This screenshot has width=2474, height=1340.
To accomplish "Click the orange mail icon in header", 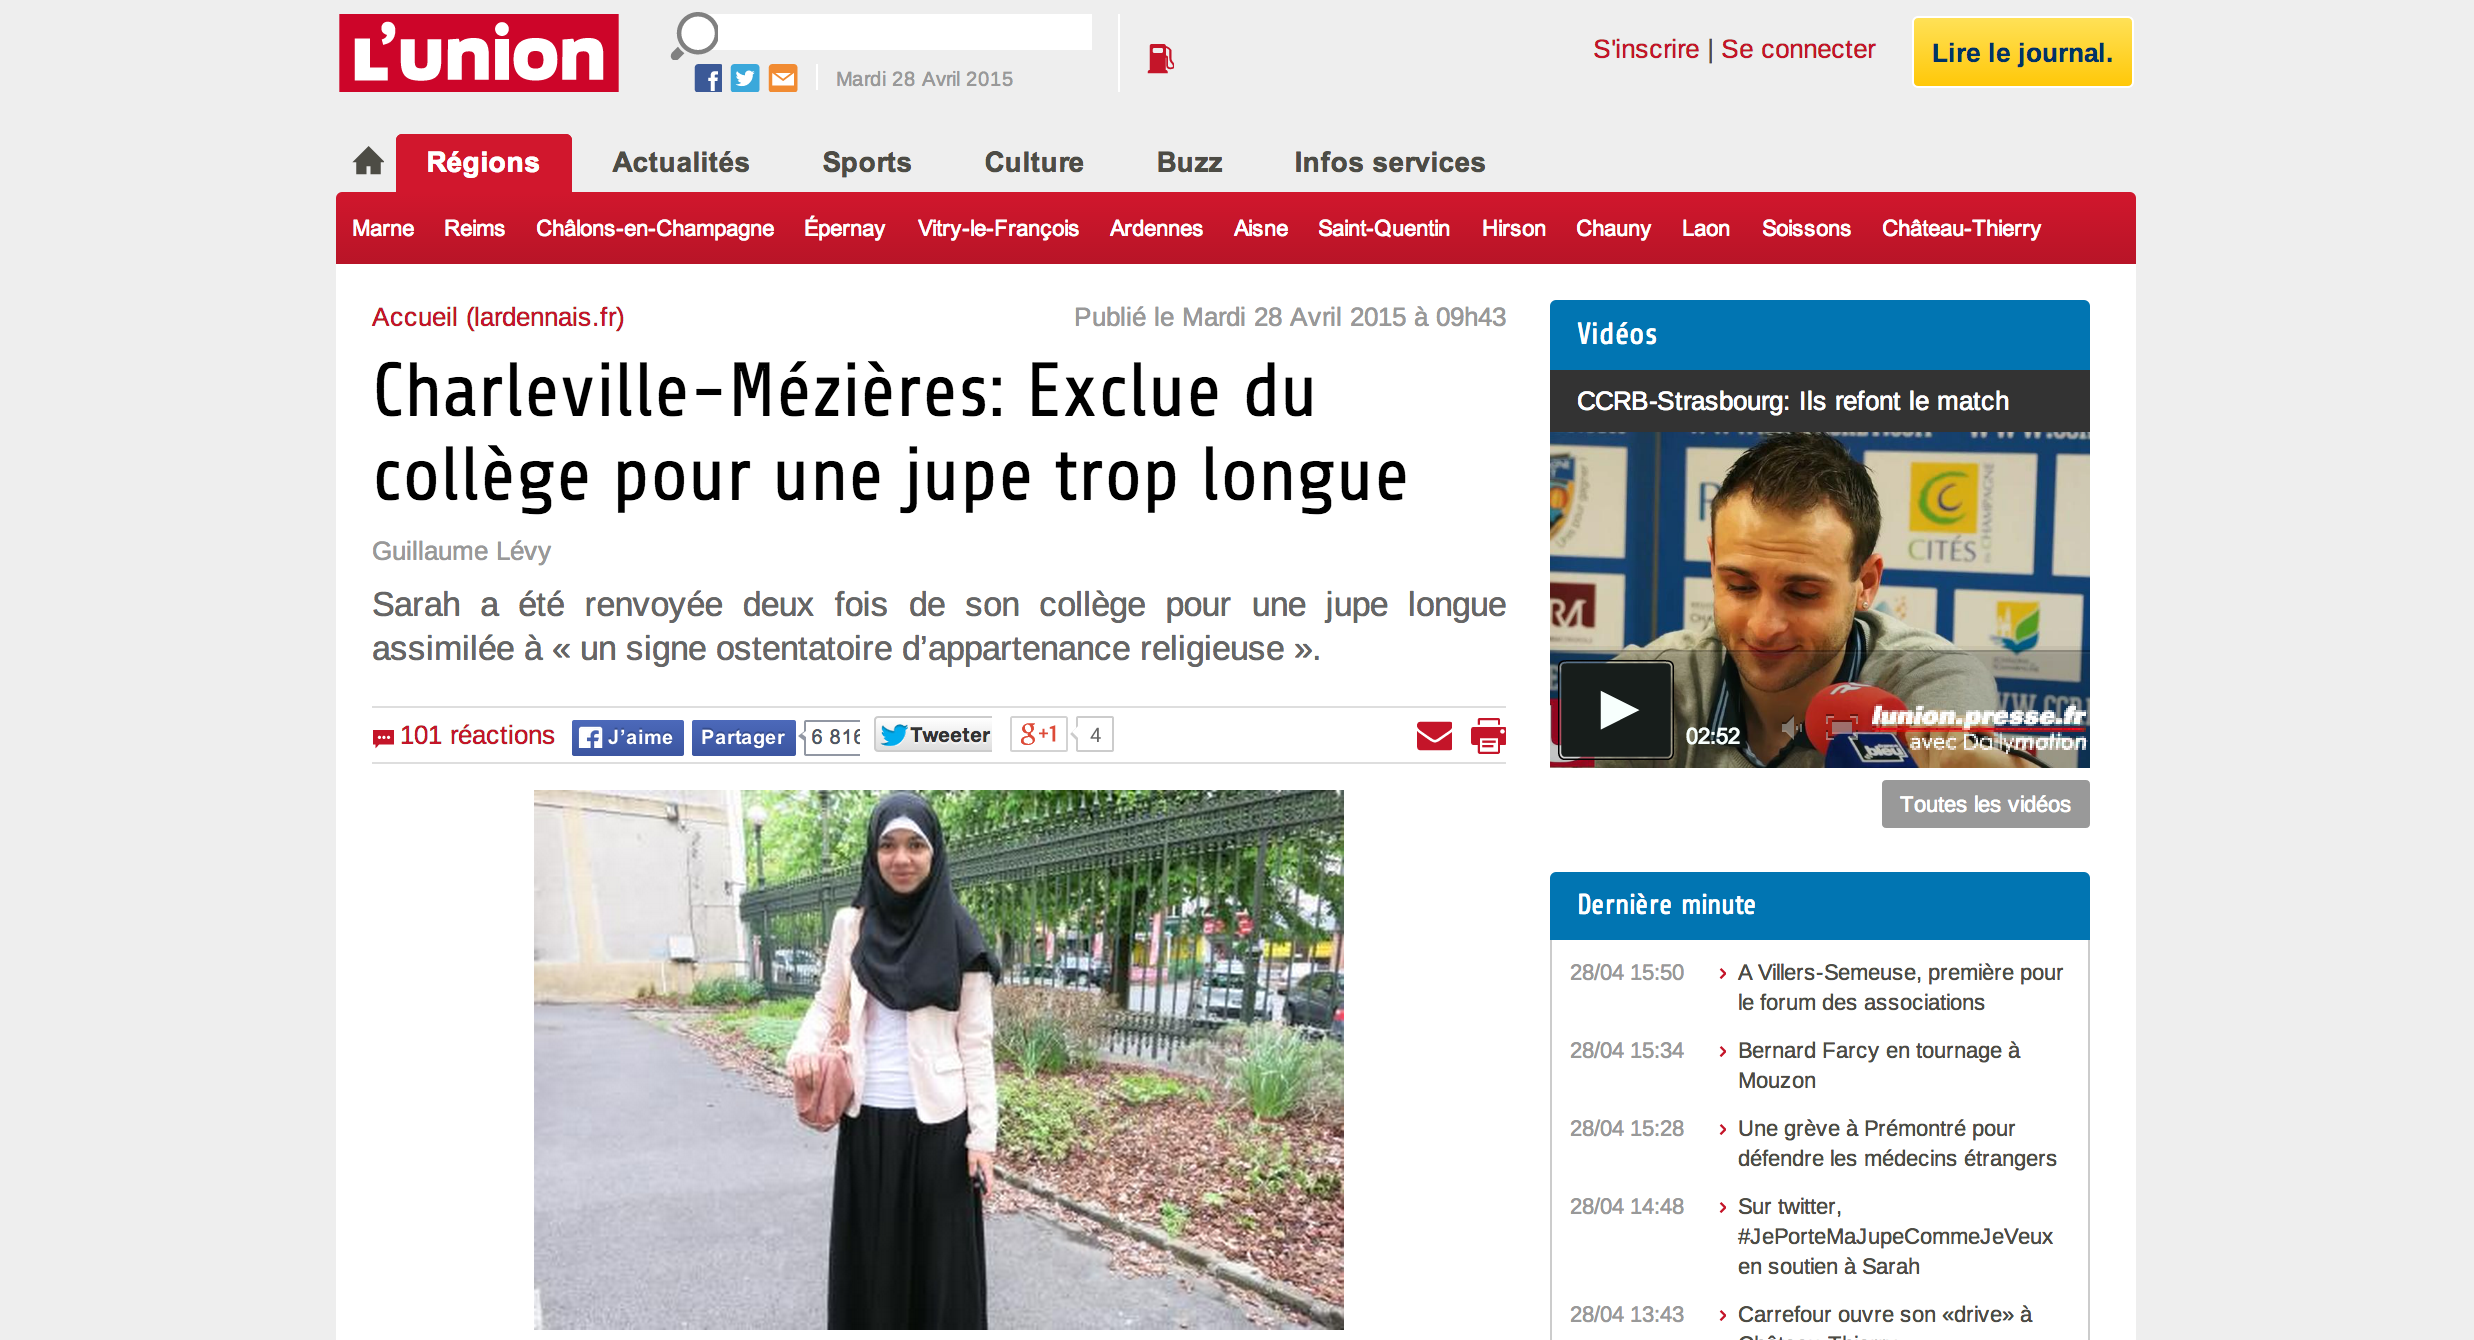I will (783, 78).
